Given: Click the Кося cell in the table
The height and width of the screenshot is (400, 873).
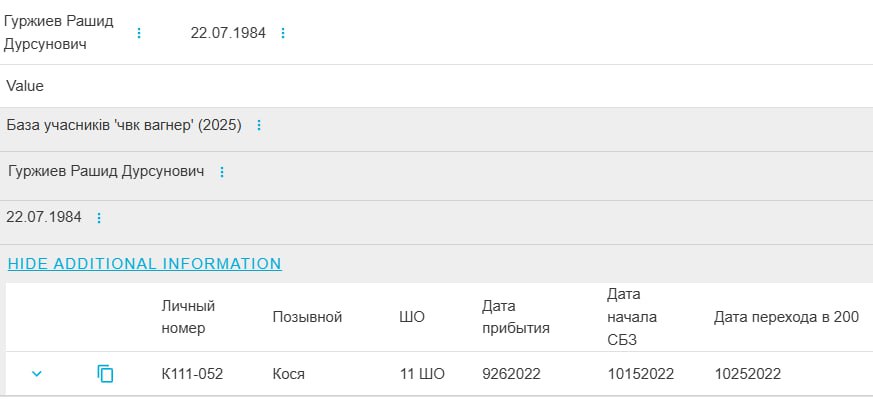Looking at the screenshot, I should coord(288,374).
